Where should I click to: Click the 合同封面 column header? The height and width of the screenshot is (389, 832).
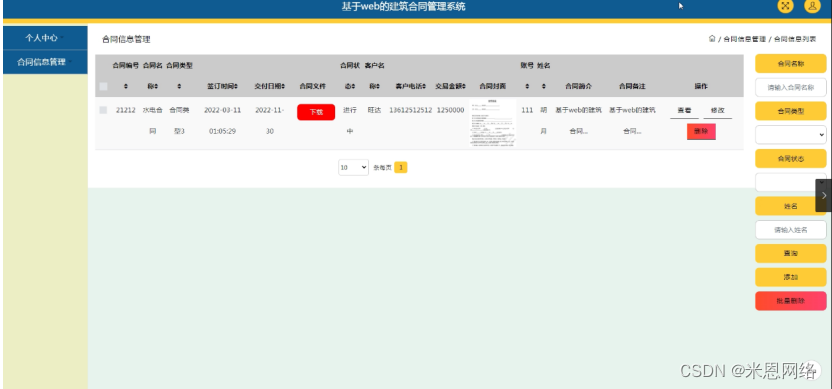(x=492, y=86)
